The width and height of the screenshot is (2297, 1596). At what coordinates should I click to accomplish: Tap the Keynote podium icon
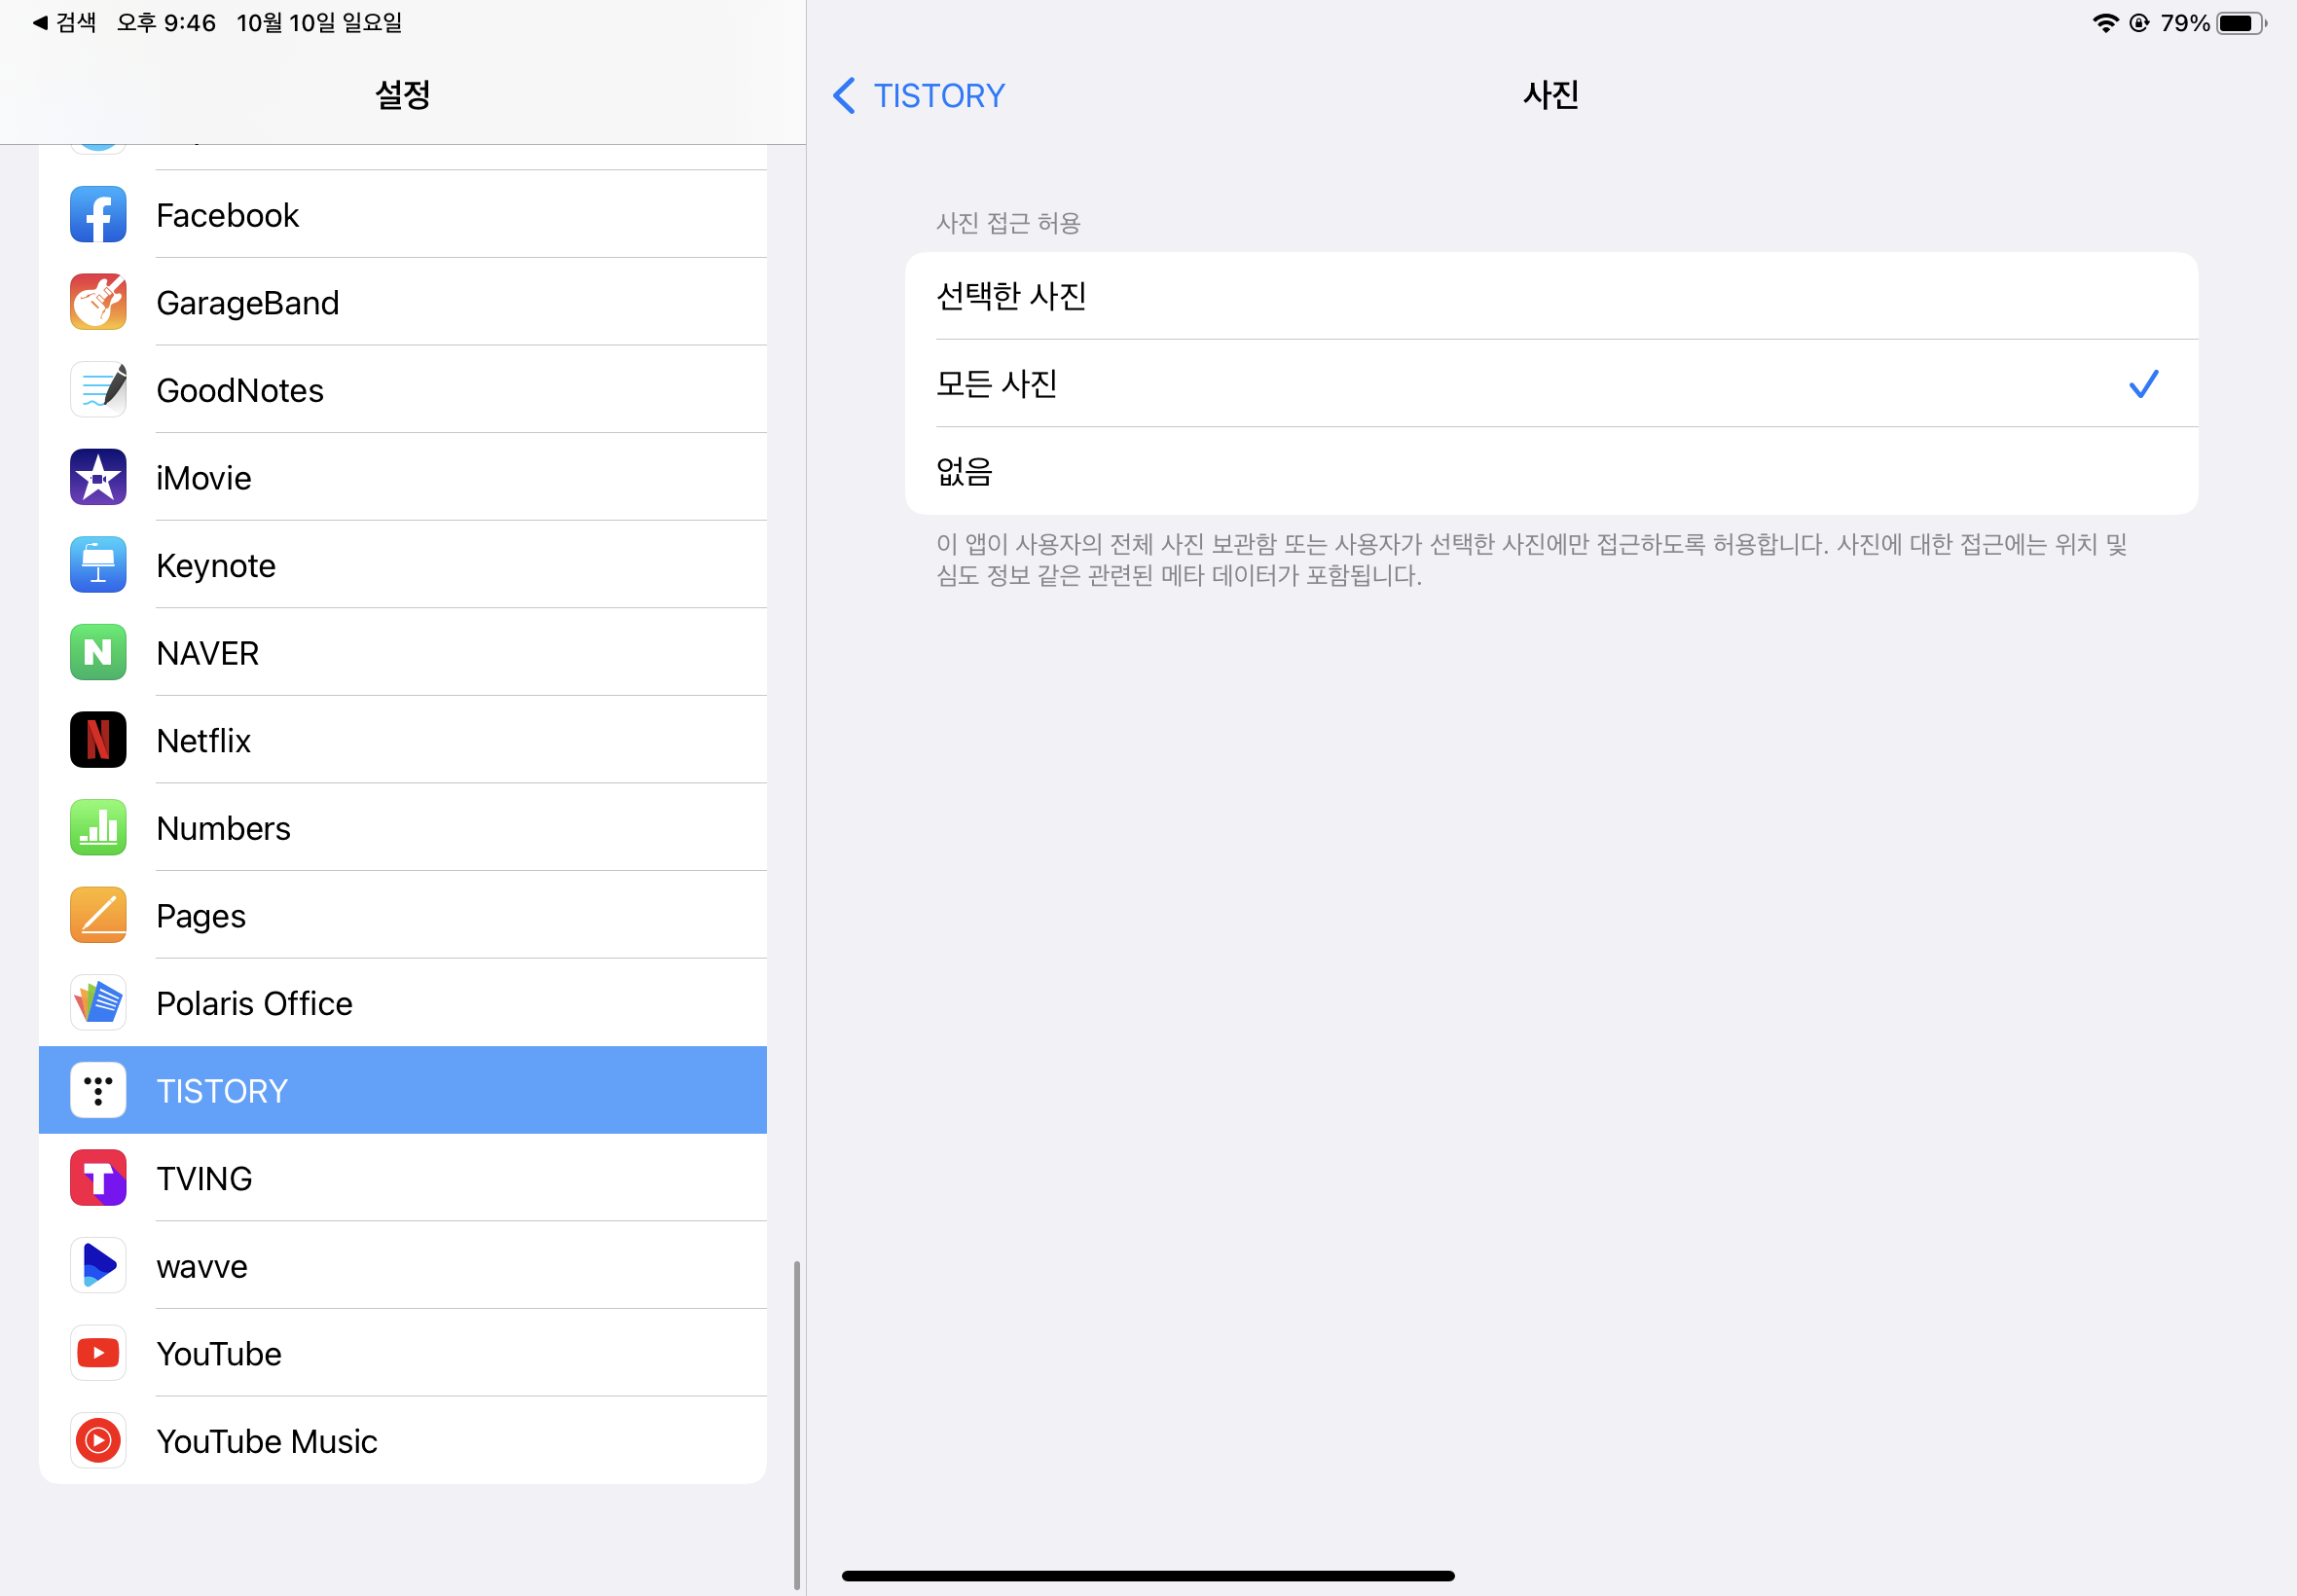point(98,565)
